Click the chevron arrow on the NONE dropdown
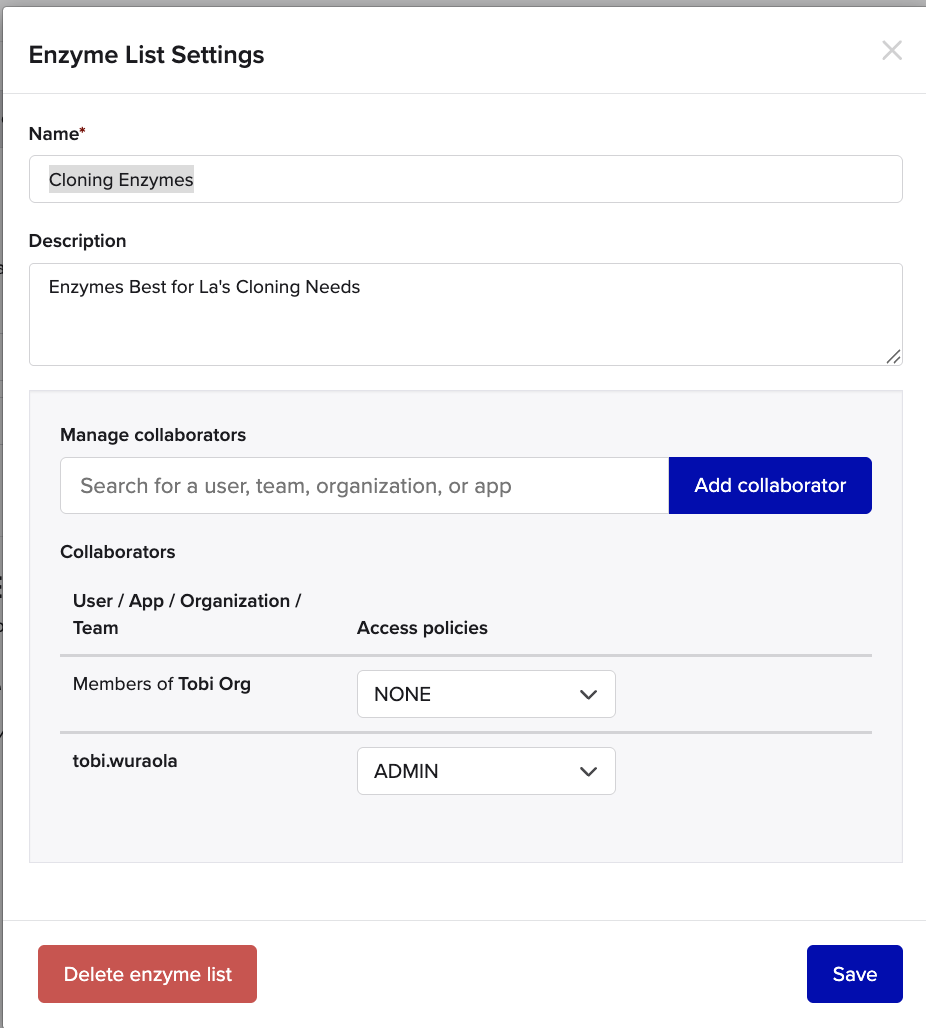Viewport: 926px width, 1028px height. tap(588, 694)
